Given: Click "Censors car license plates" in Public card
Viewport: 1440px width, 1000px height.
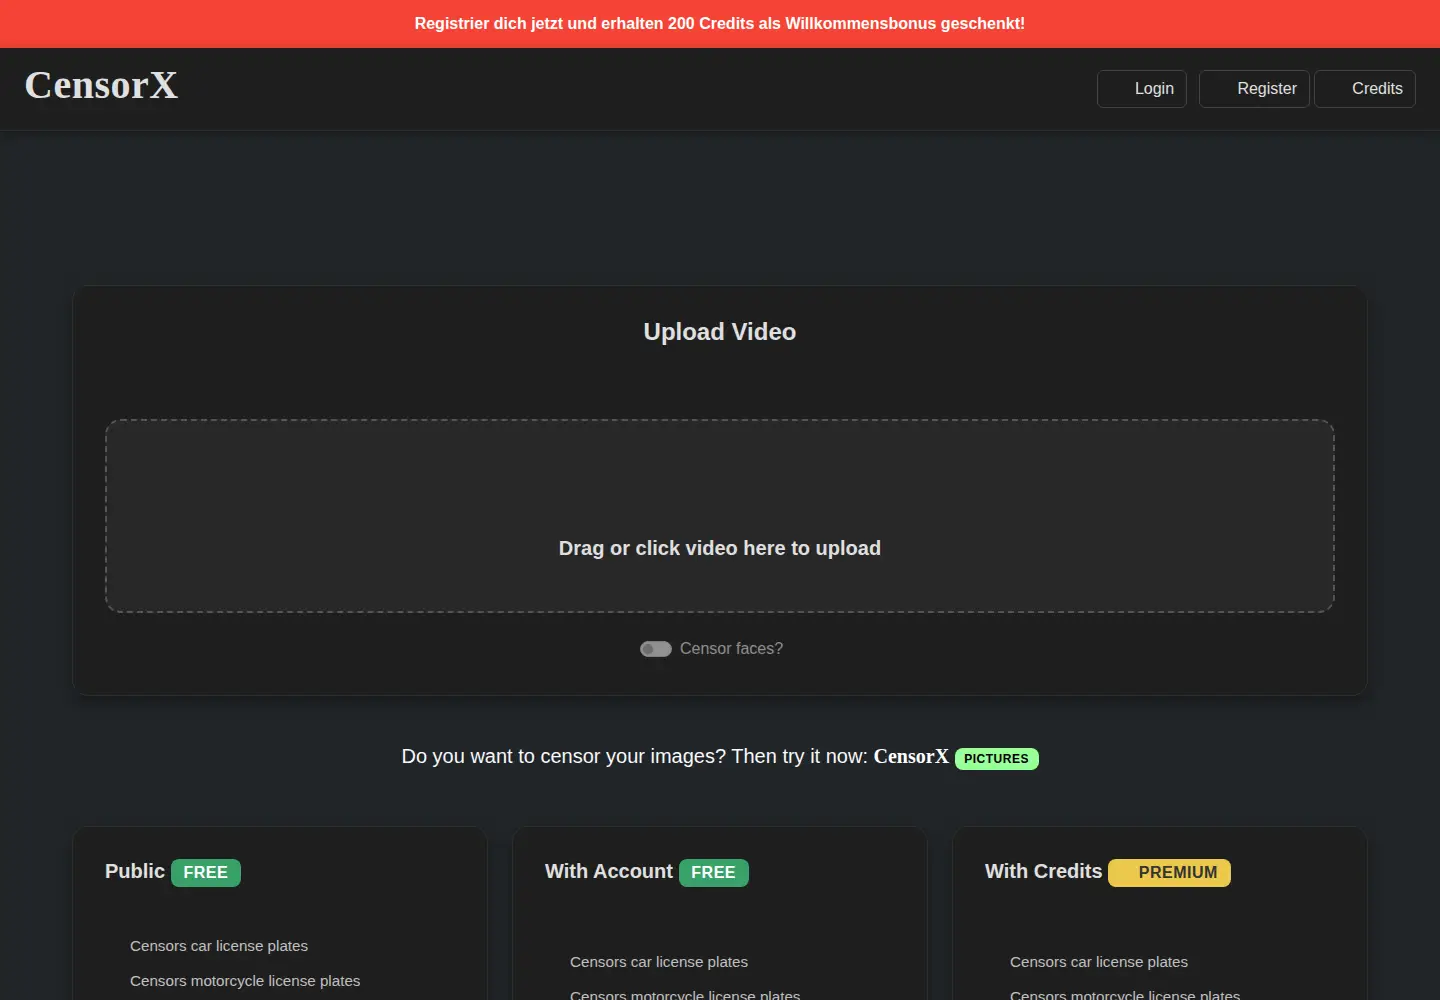Looking at the screenshot, I should point(219,946).
